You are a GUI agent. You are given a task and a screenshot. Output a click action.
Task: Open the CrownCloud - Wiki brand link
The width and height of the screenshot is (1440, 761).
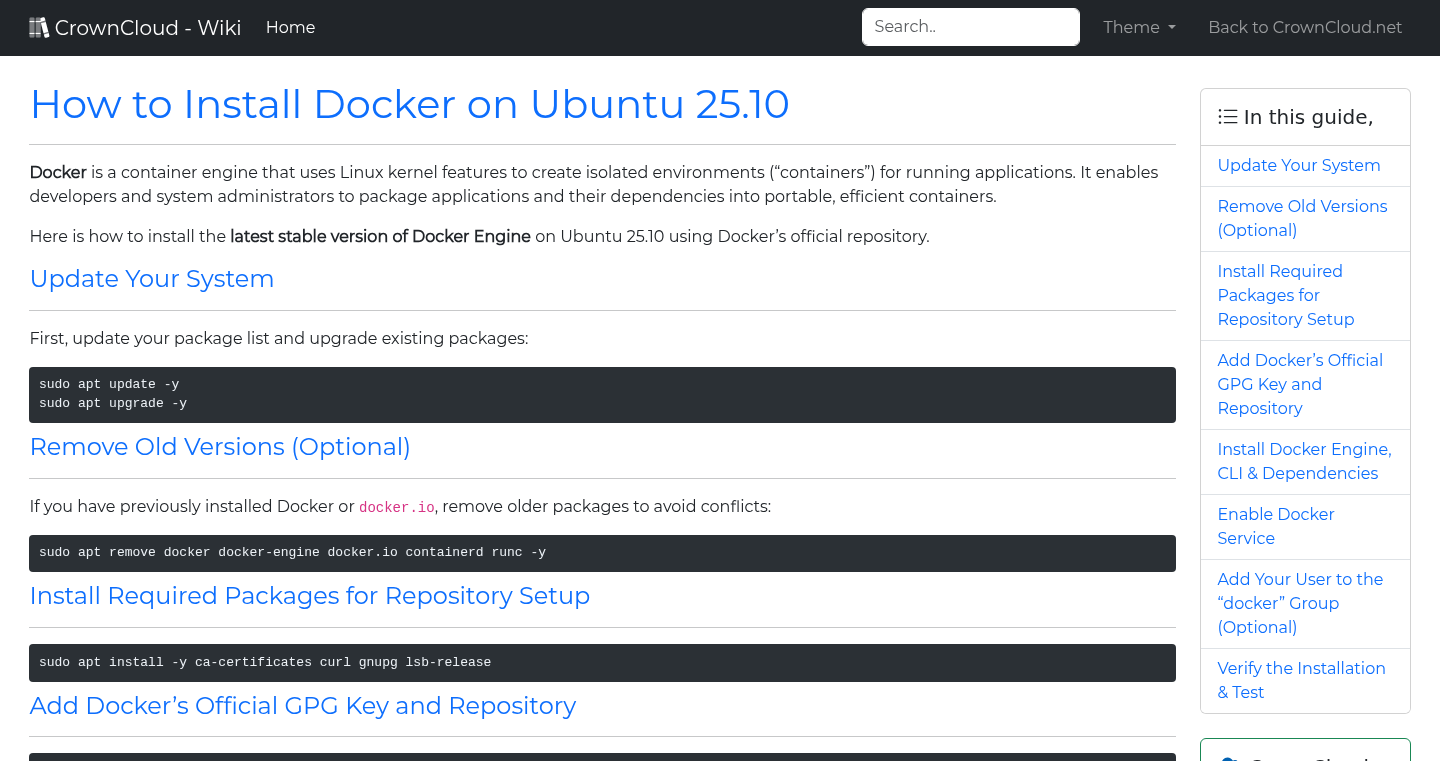click(x=147, y=27)
